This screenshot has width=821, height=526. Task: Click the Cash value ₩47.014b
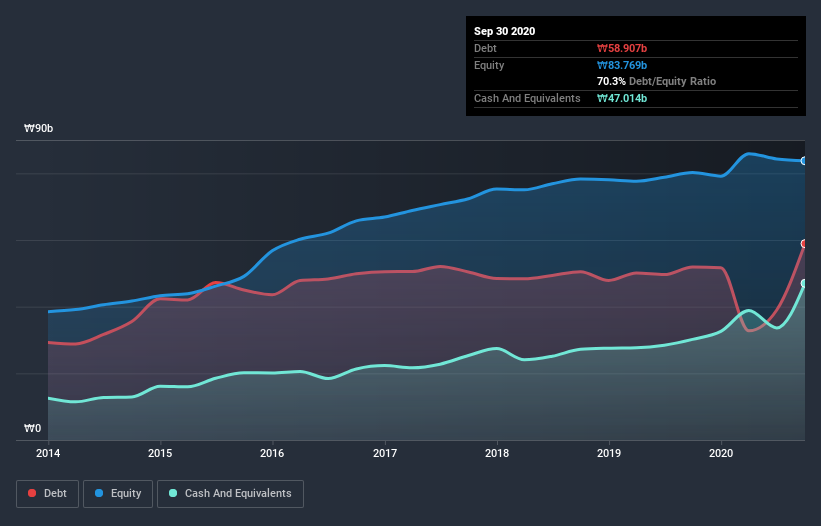pos(622,98)
